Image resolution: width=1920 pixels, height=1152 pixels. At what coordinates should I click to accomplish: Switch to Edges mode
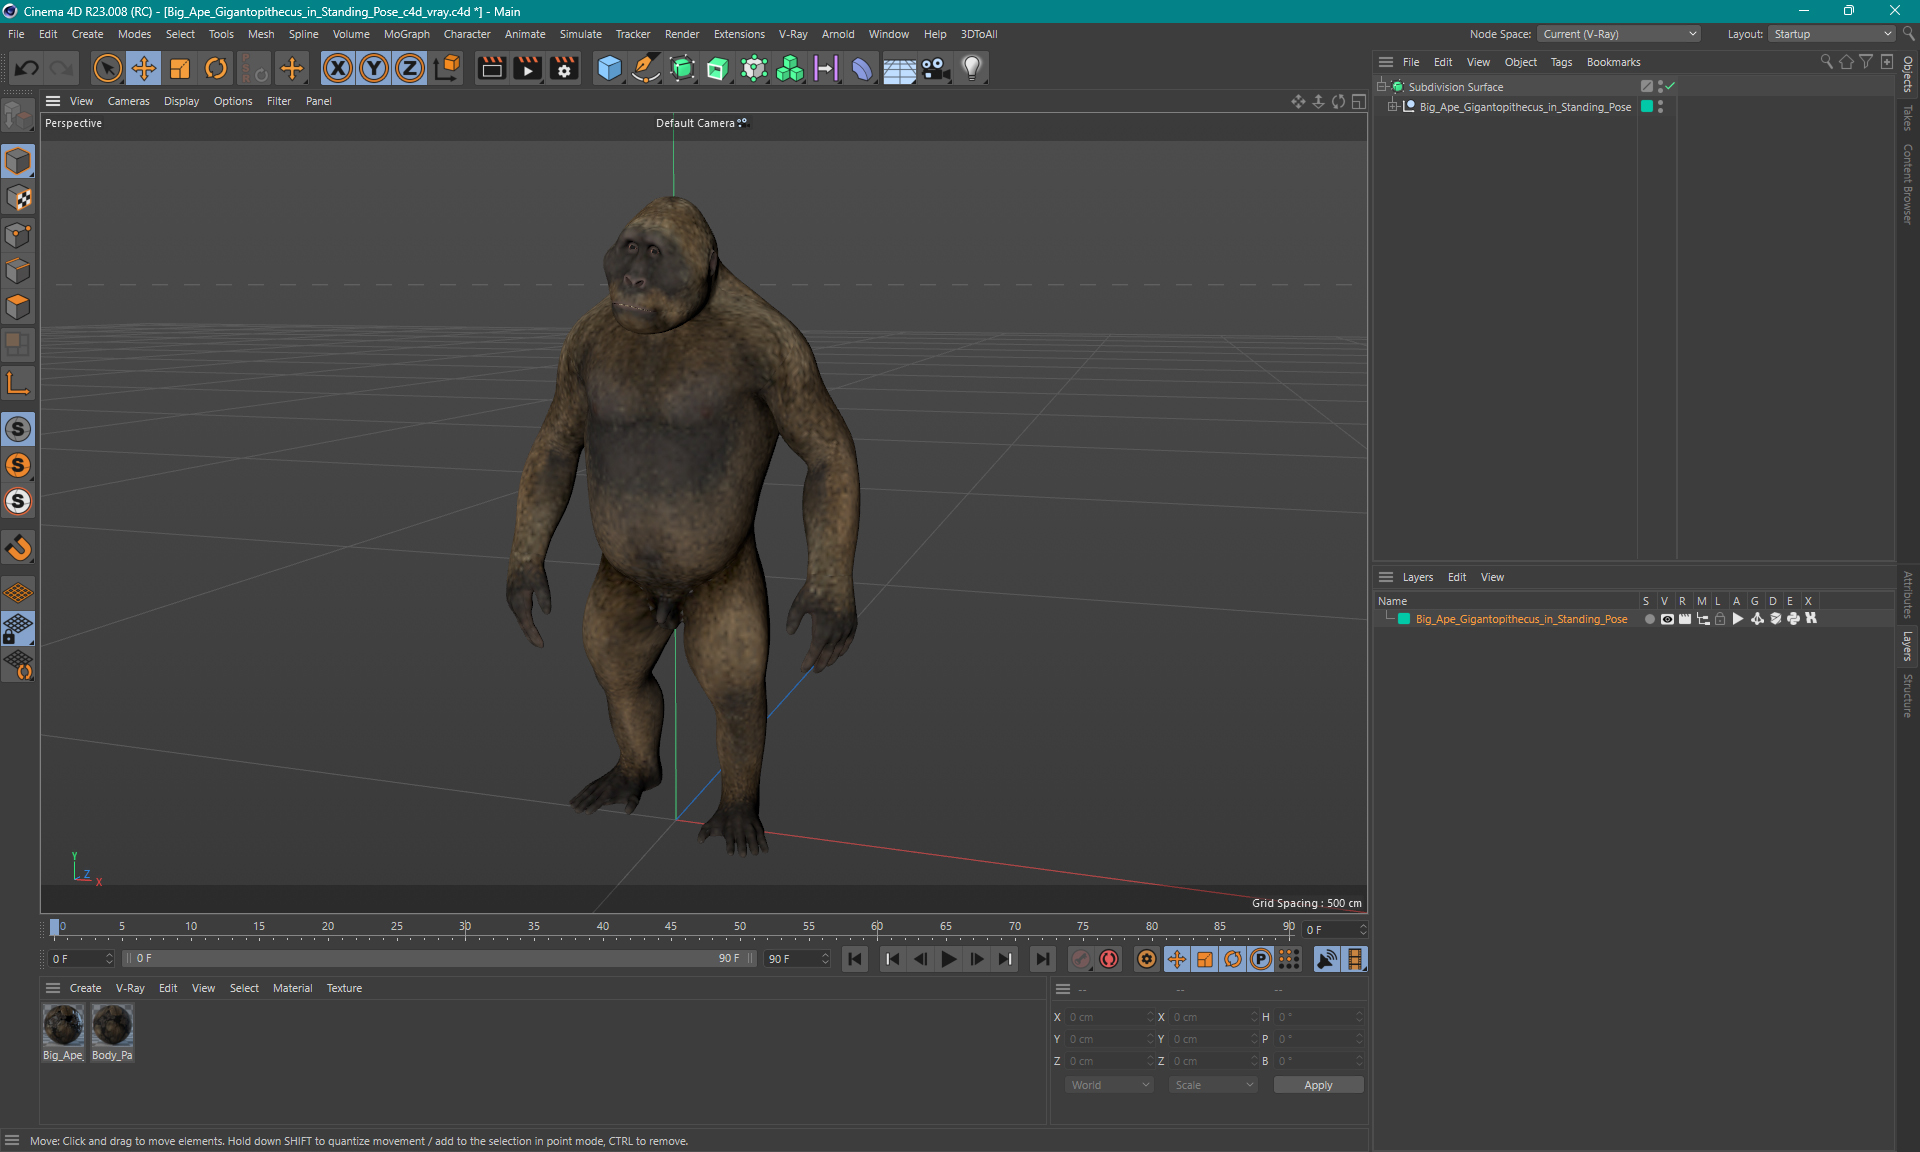18,271
